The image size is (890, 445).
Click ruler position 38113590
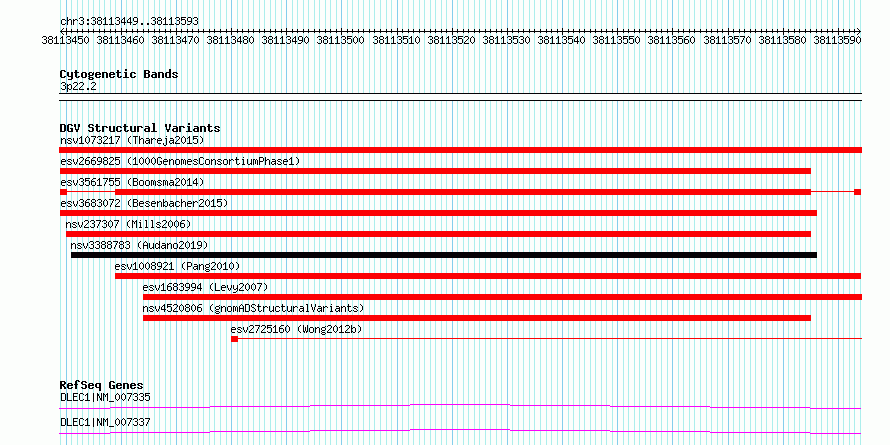[837, 40]
